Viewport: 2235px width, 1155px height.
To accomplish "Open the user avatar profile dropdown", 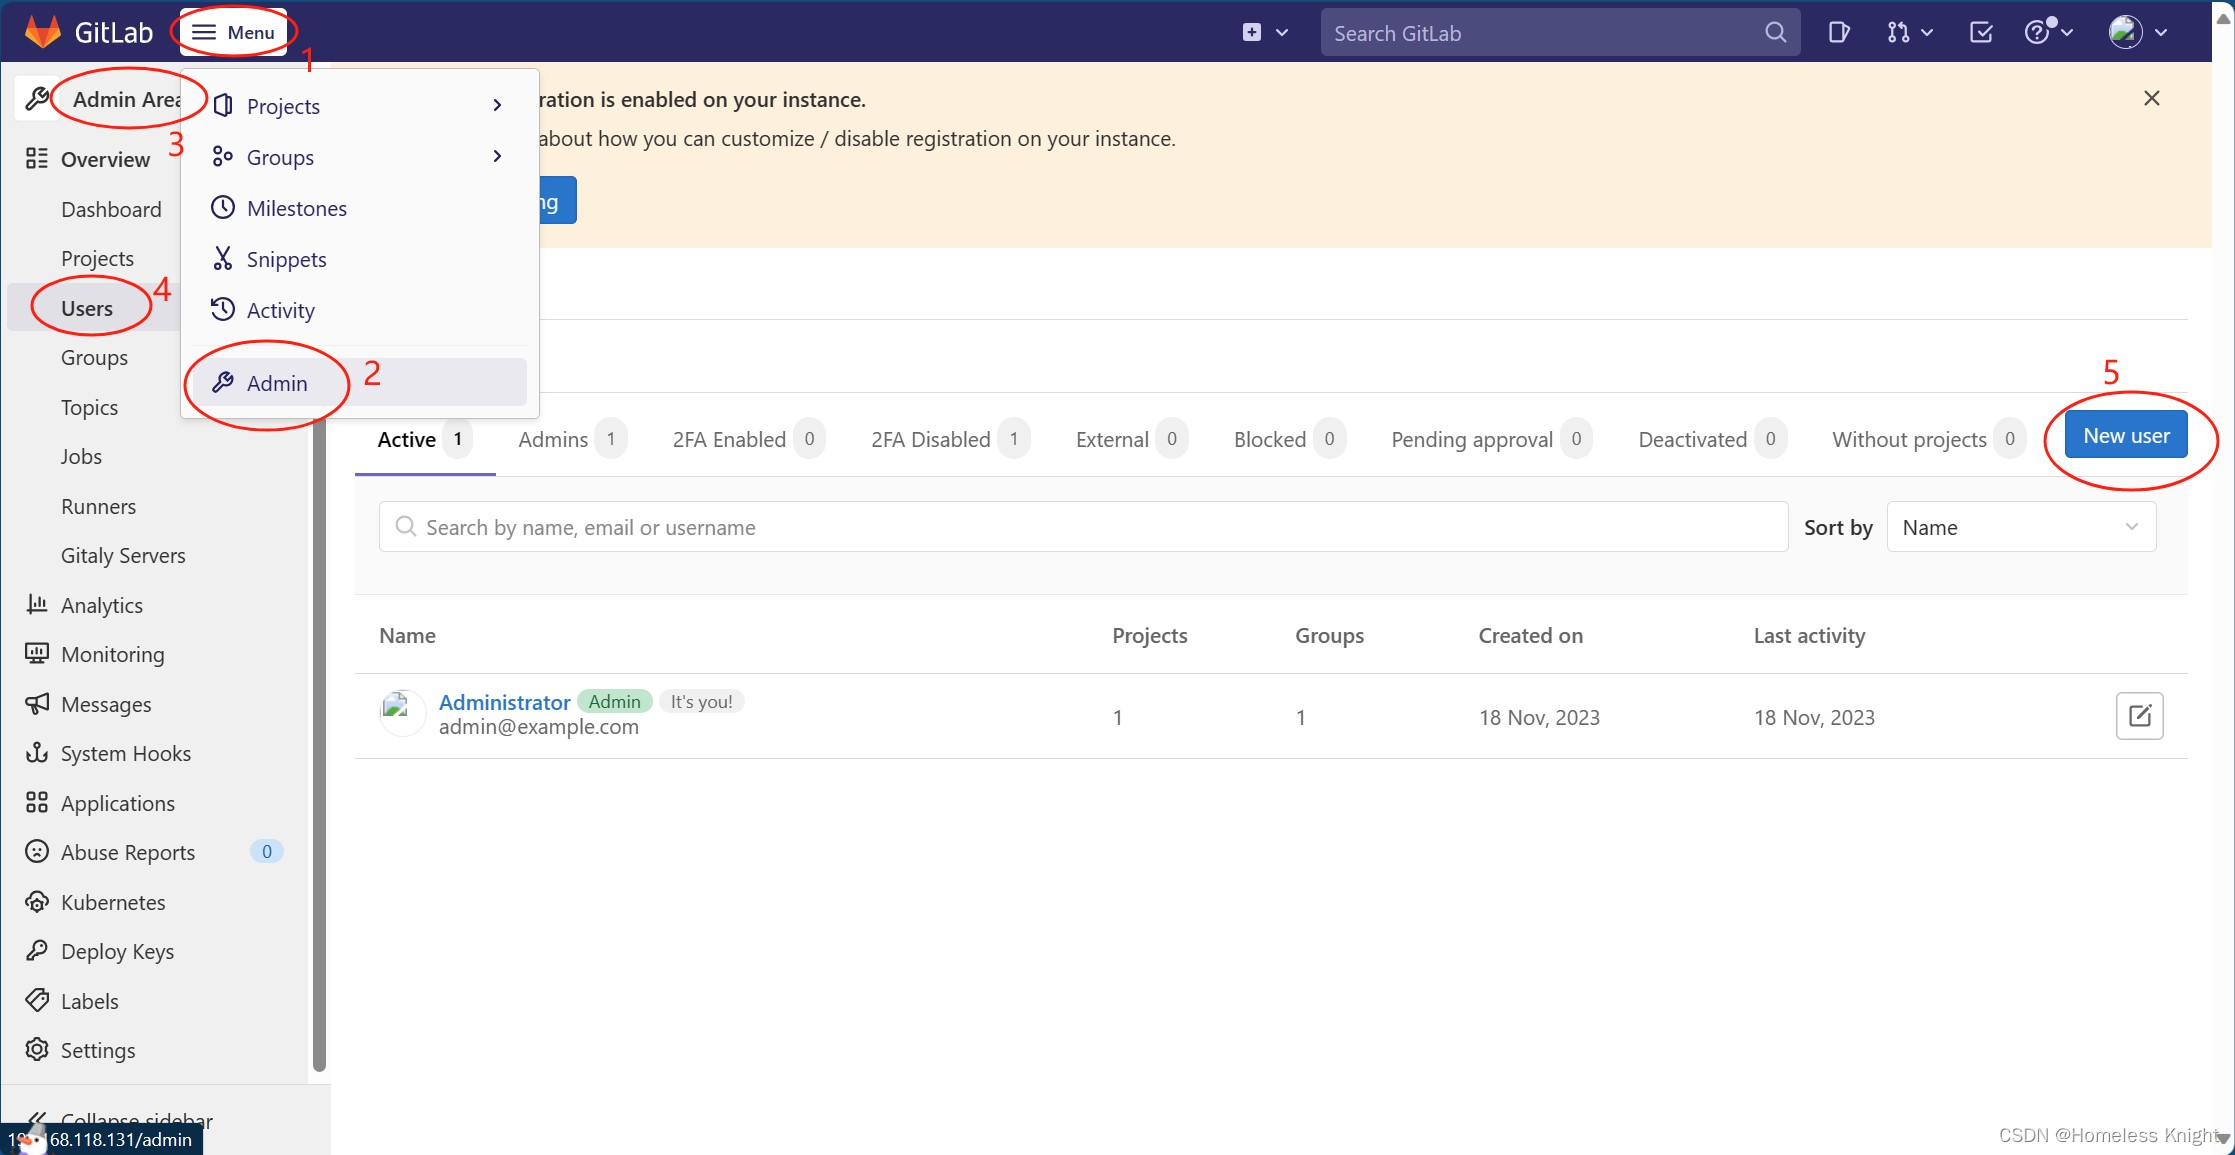I will point(2137,33).
